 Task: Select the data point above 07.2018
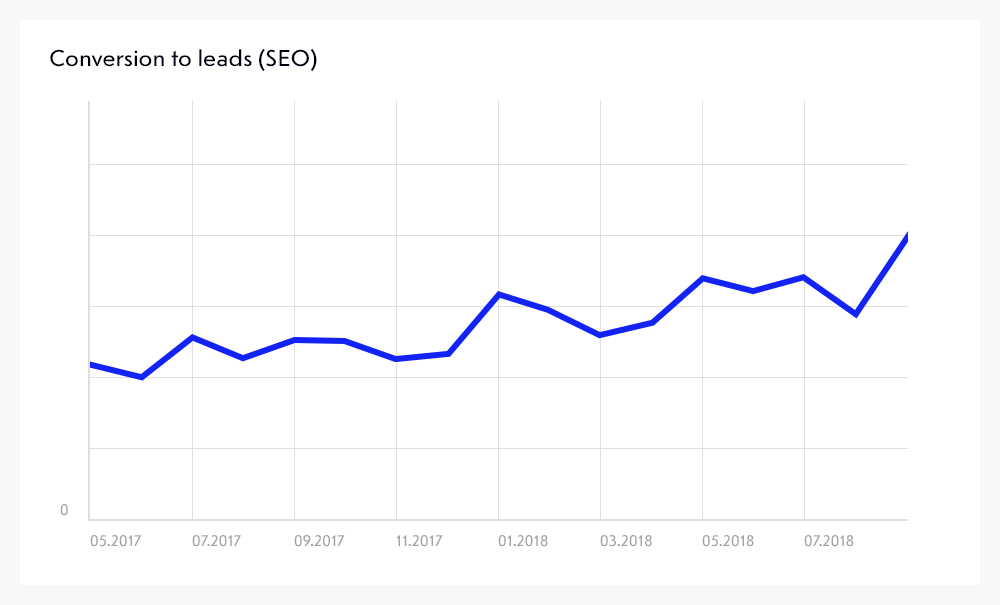point(805,277)
